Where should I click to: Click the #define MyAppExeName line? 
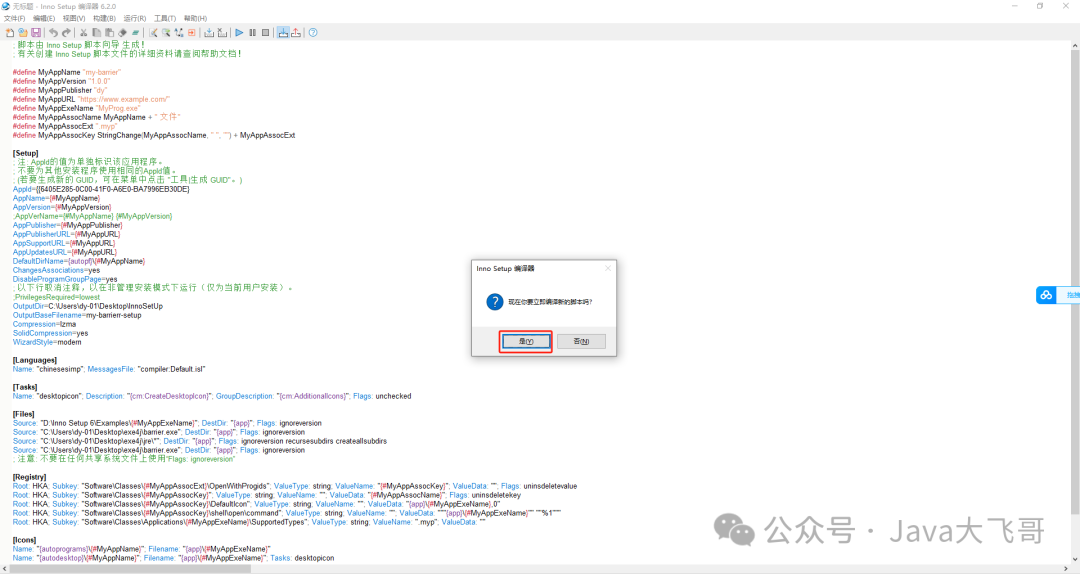coord(76,108)
